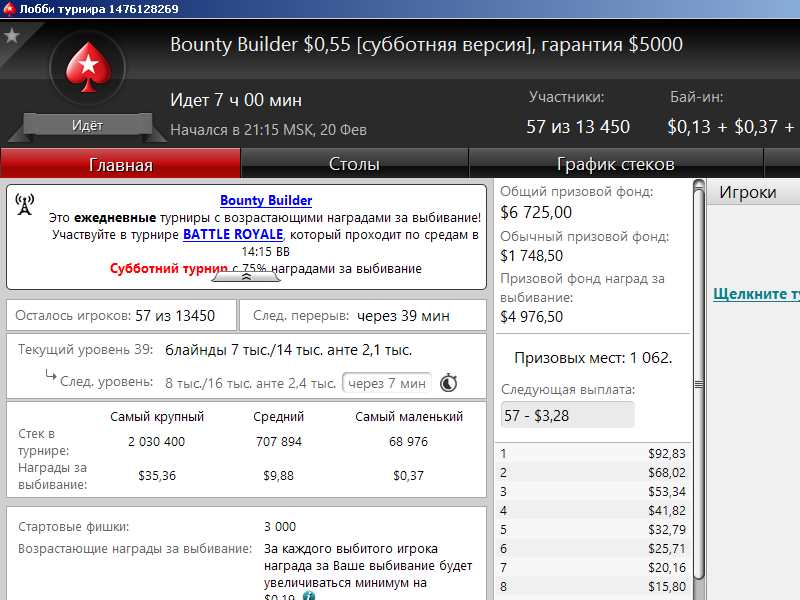Click the favorite star icon in corner
The width and height of the screenshot is (800, 600).
click(11, 36)
